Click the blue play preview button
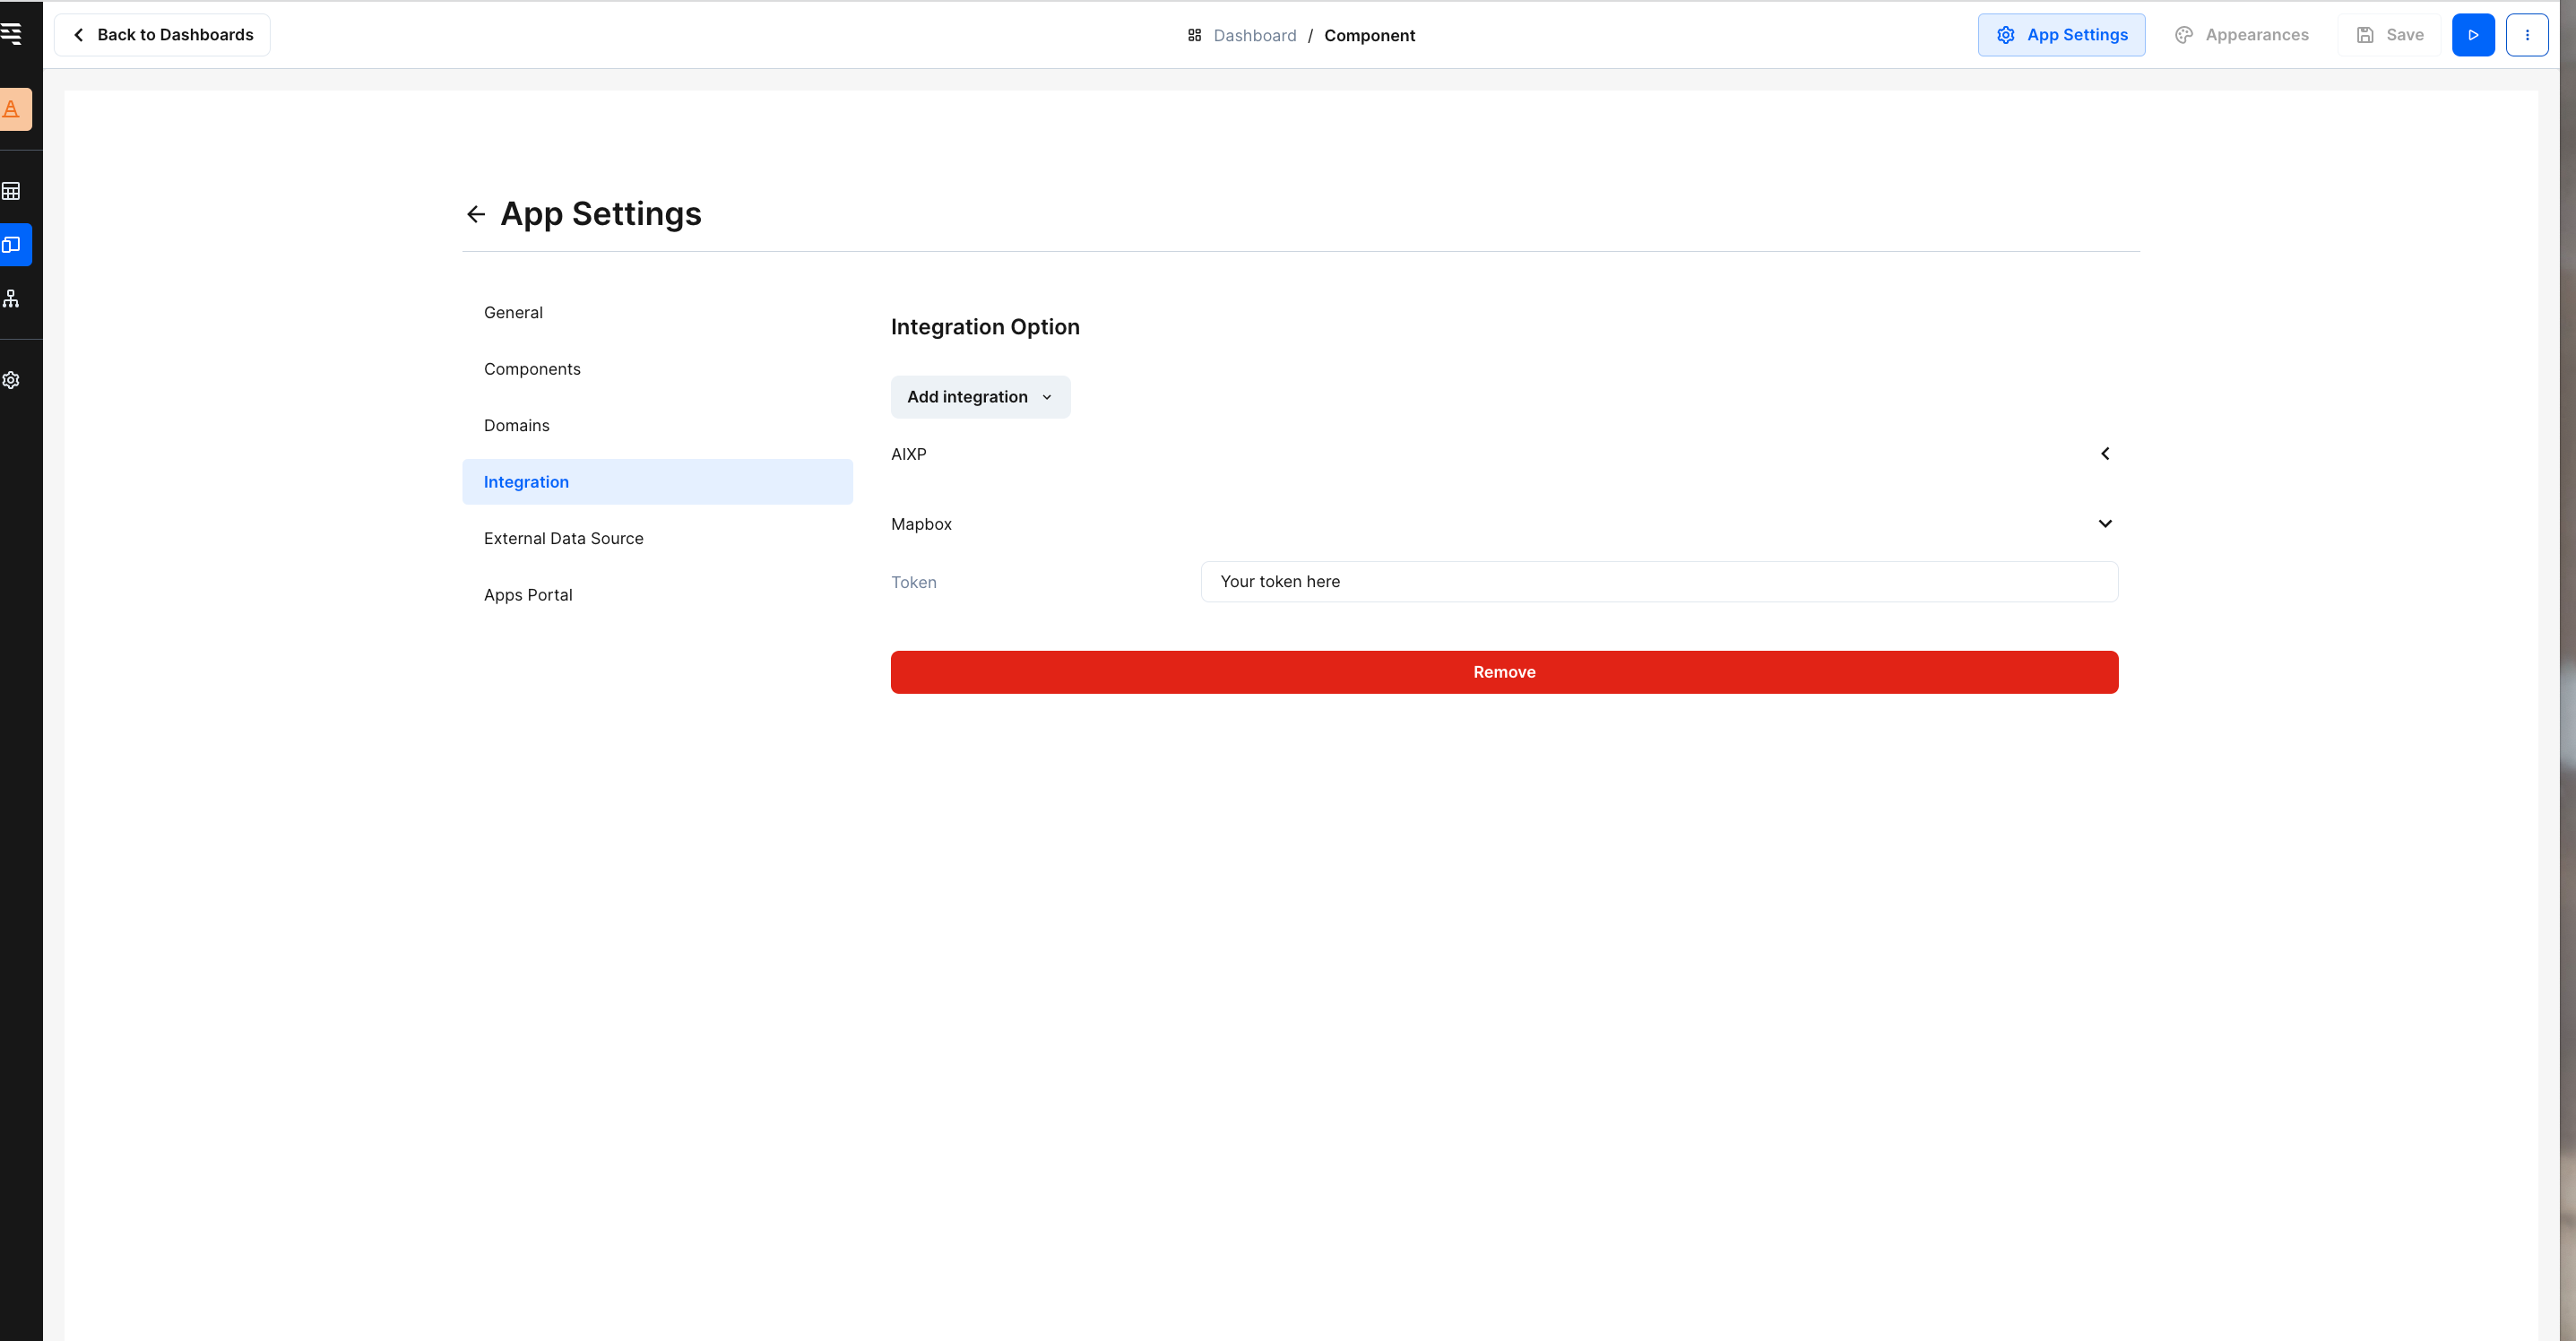 [x=2472, y=35]
